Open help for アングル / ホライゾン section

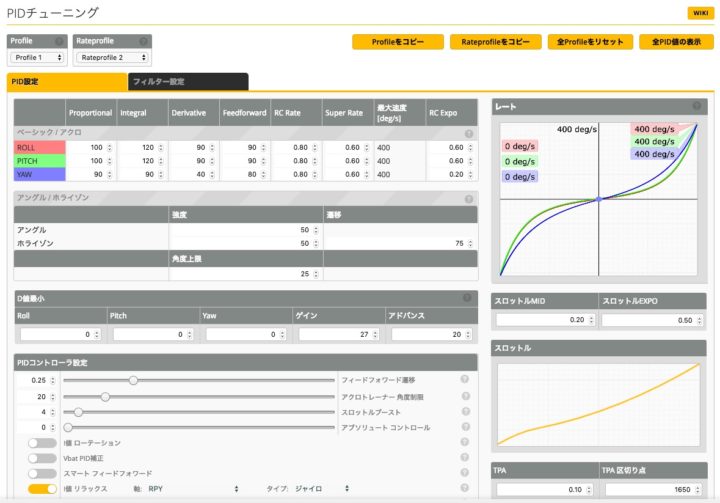(x=468, y=199)
